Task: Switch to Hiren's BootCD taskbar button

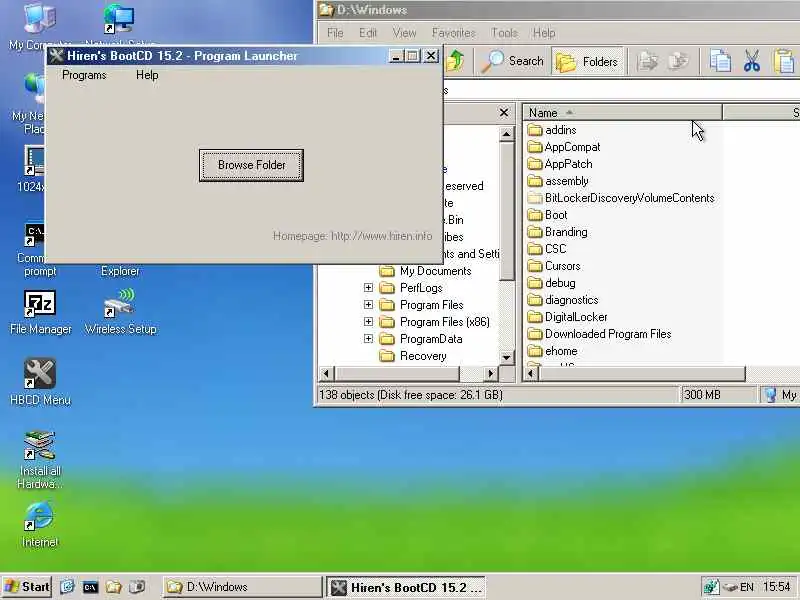Action: point(406,587)
